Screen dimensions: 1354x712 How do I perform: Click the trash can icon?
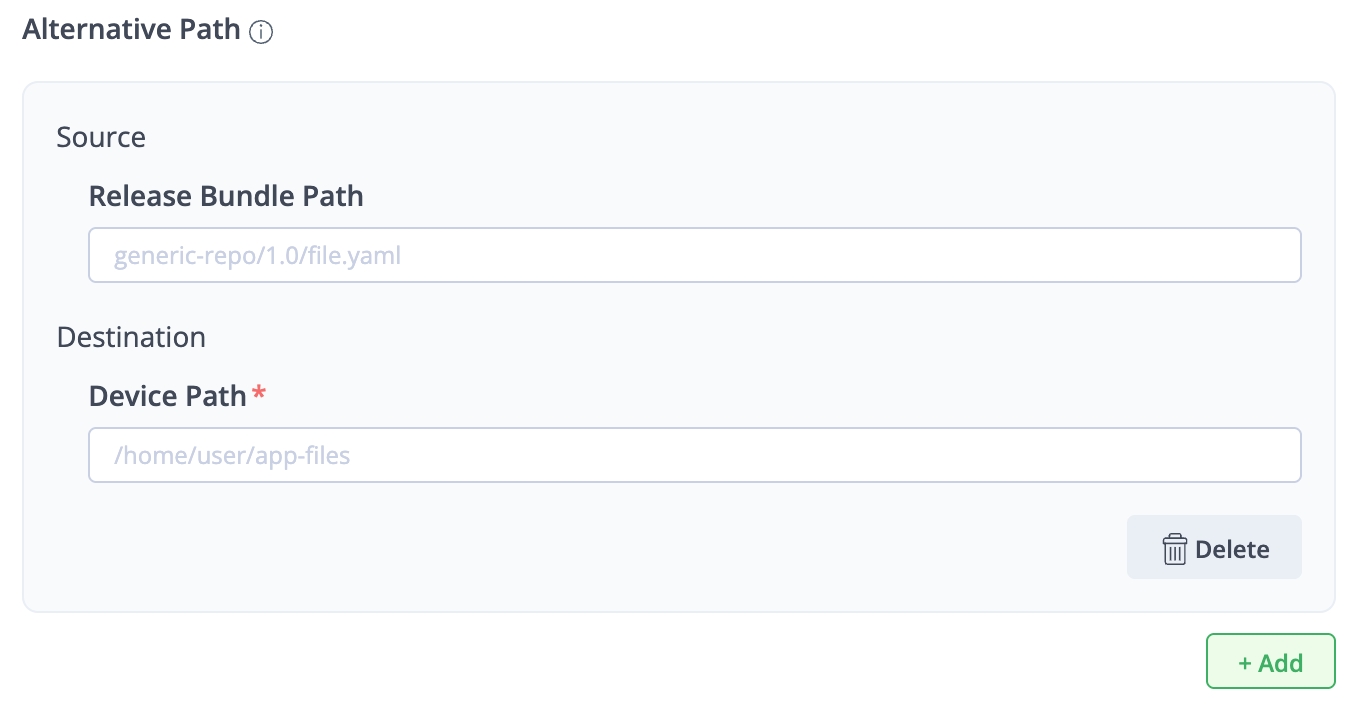coord(1174,549)
